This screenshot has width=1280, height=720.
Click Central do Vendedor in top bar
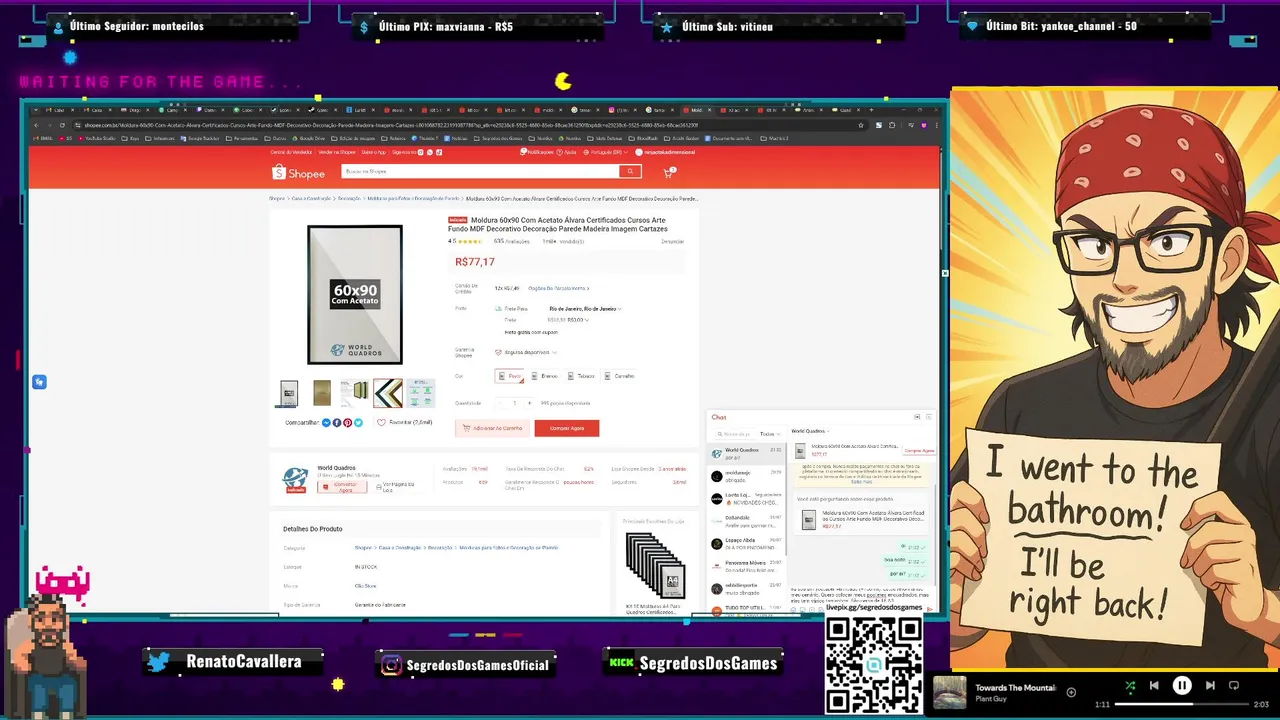tap(291, 152)
